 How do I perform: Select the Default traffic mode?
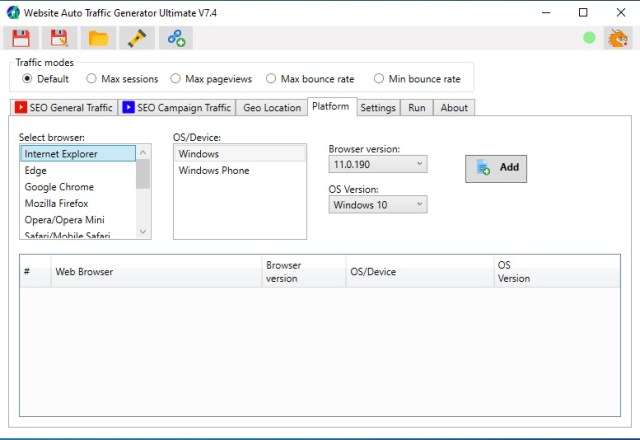click(x=45, y=79)
